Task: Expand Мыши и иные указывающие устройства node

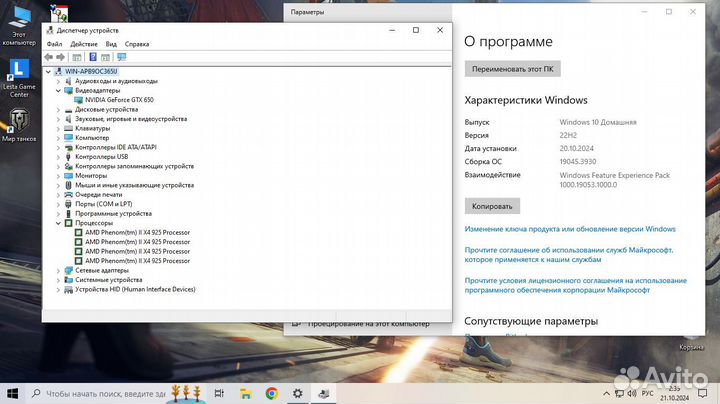Action: [58, 185]
